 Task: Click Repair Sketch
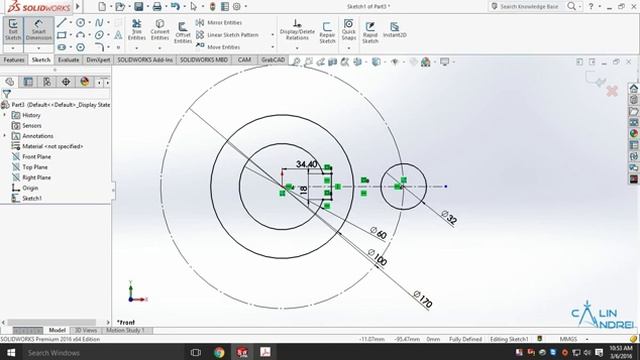pos(327,33)
